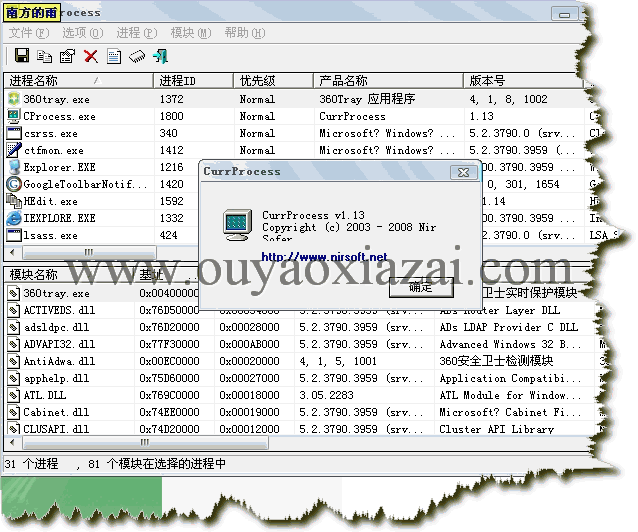Click the CLUSAPI.dll module icon

[x=14, y=428]
